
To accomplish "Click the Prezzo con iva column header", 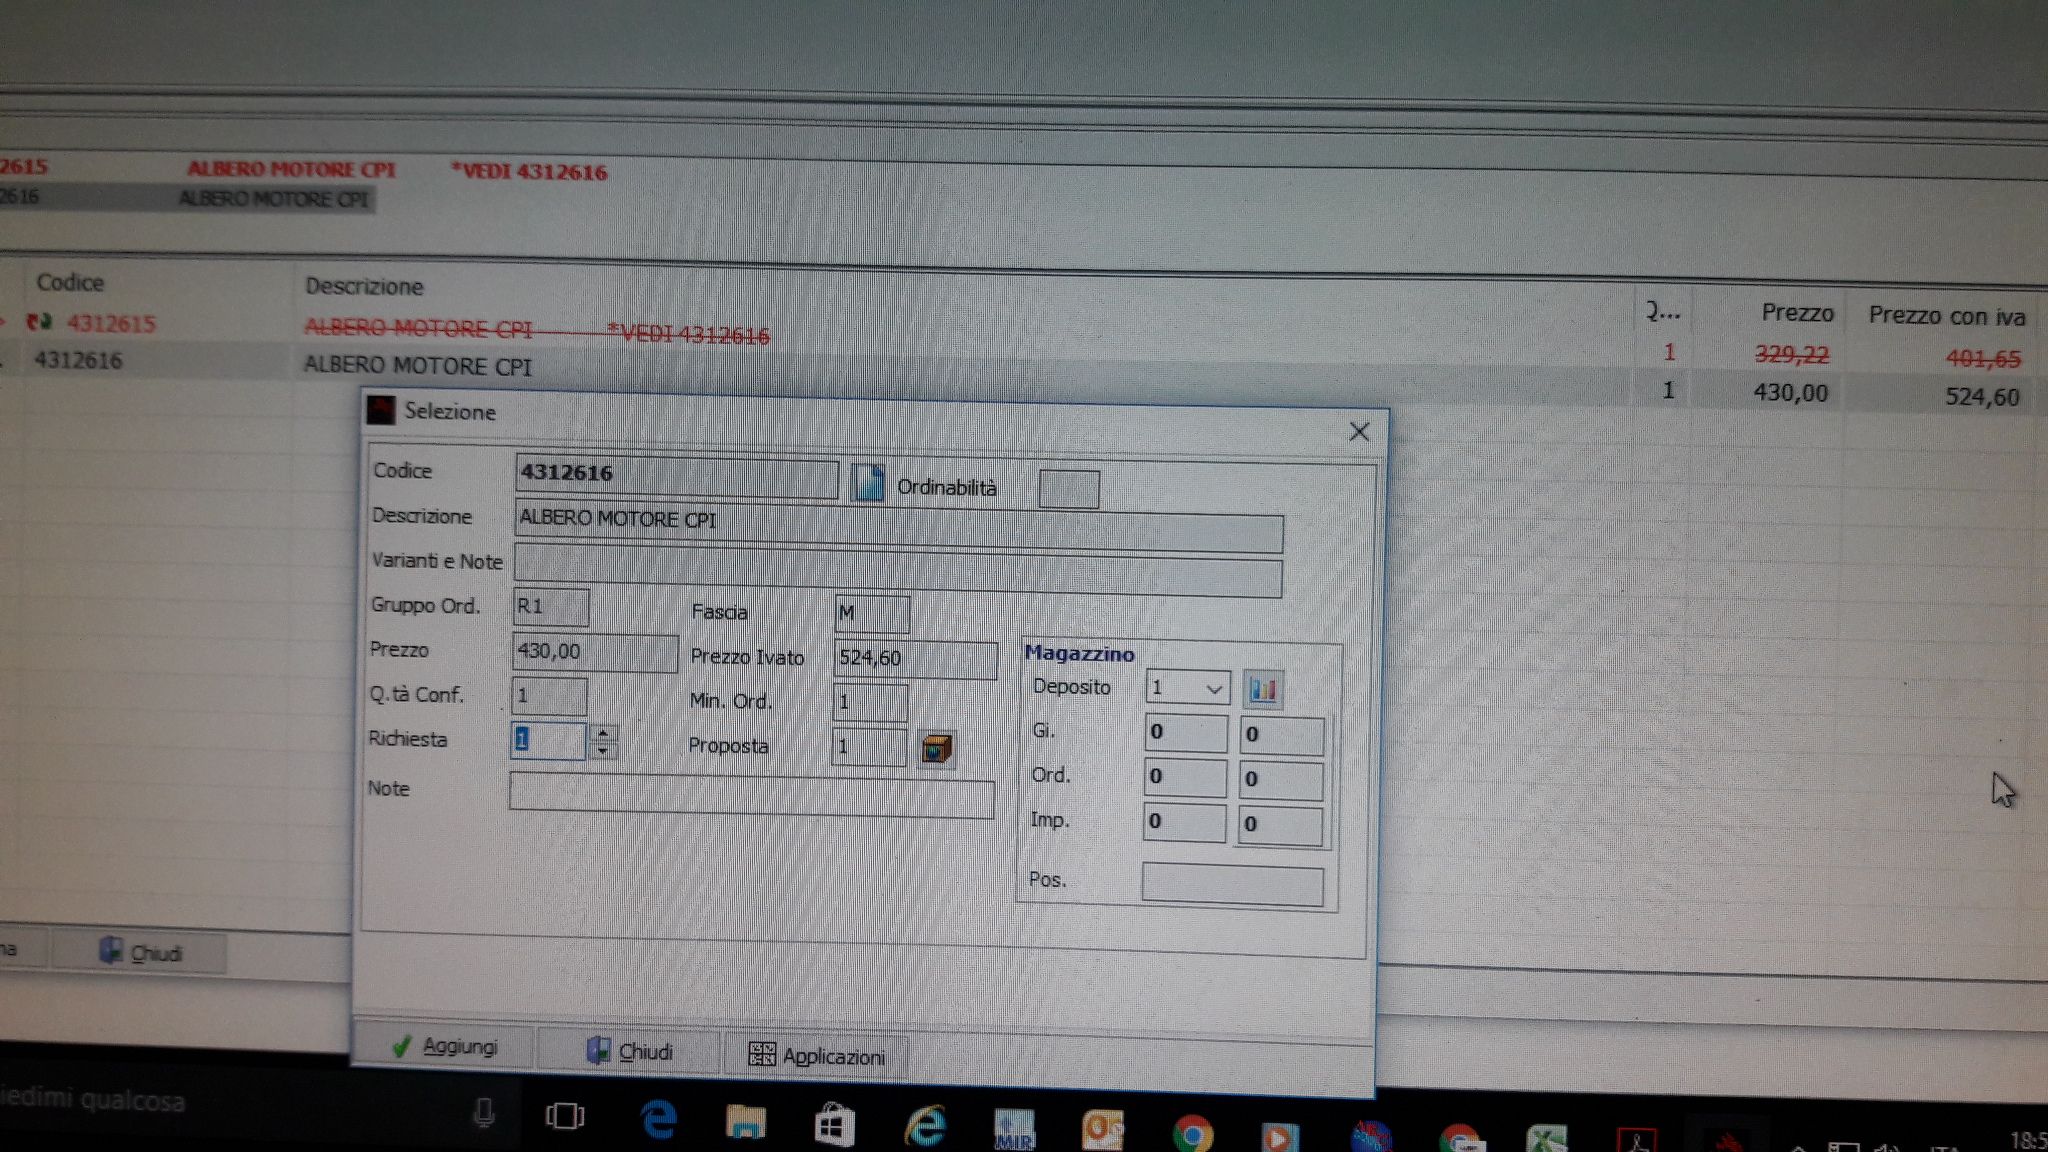I will pyautogui.click(x=1945, y=316).
